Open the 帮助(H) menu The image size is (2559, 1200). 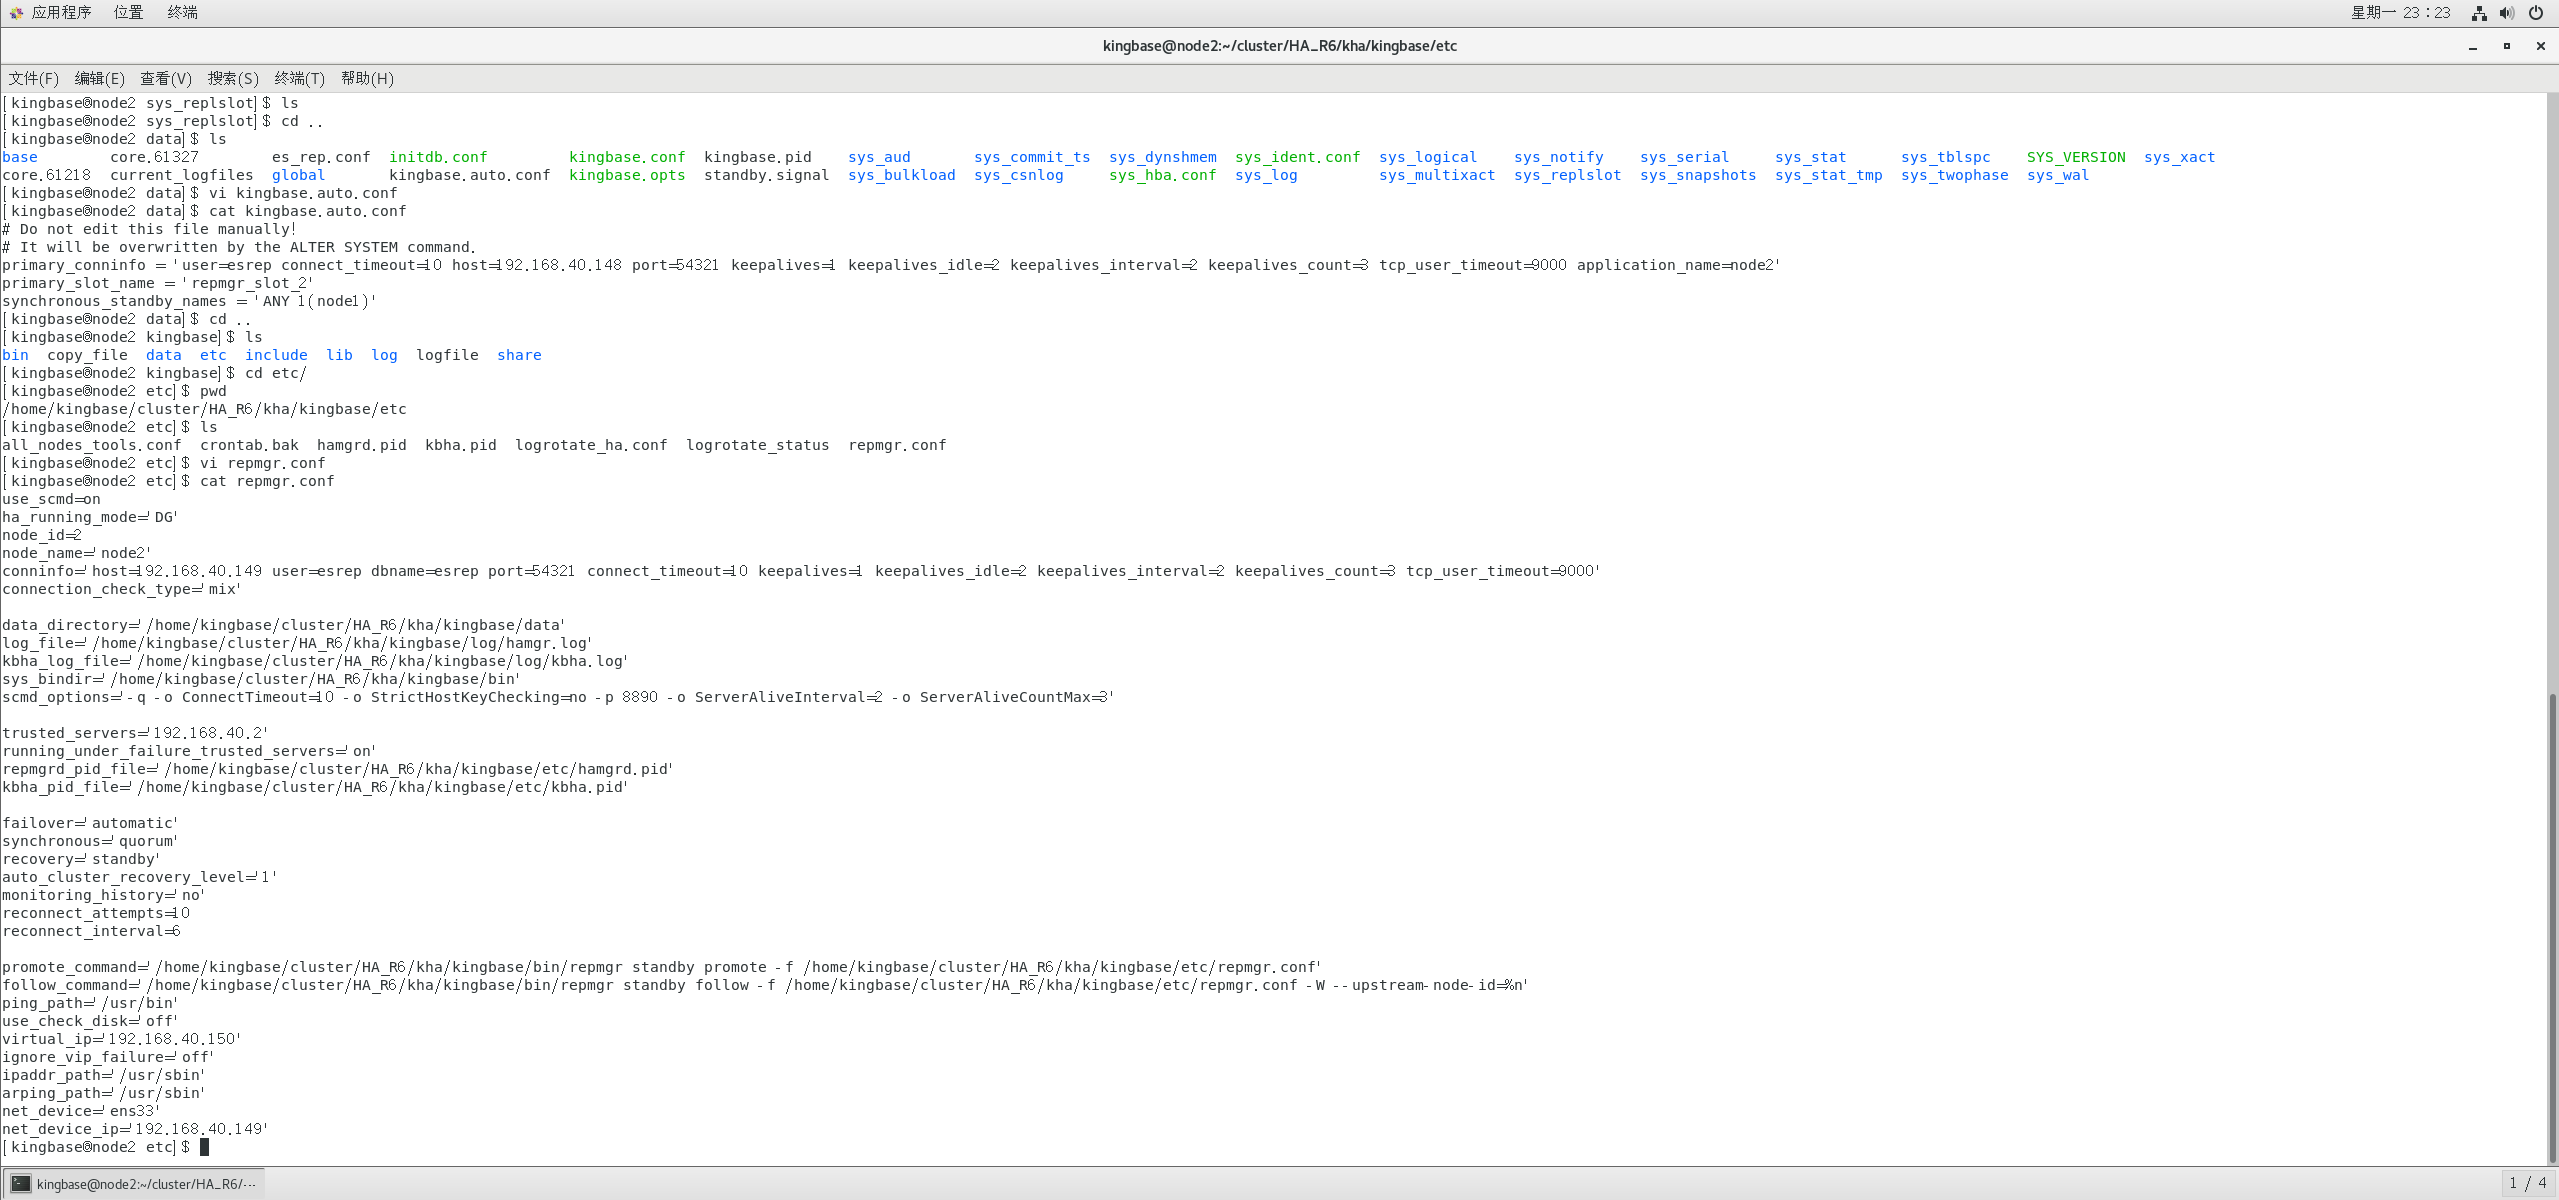[x=367, y=78]
